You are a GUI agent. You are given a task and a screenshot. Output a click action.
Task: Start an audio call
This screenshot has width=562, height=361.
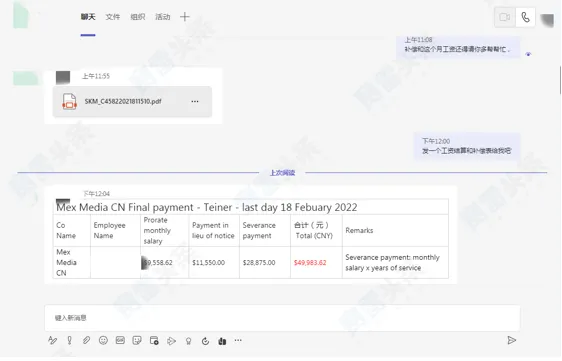pyautogui.click(x=525, y=17)
